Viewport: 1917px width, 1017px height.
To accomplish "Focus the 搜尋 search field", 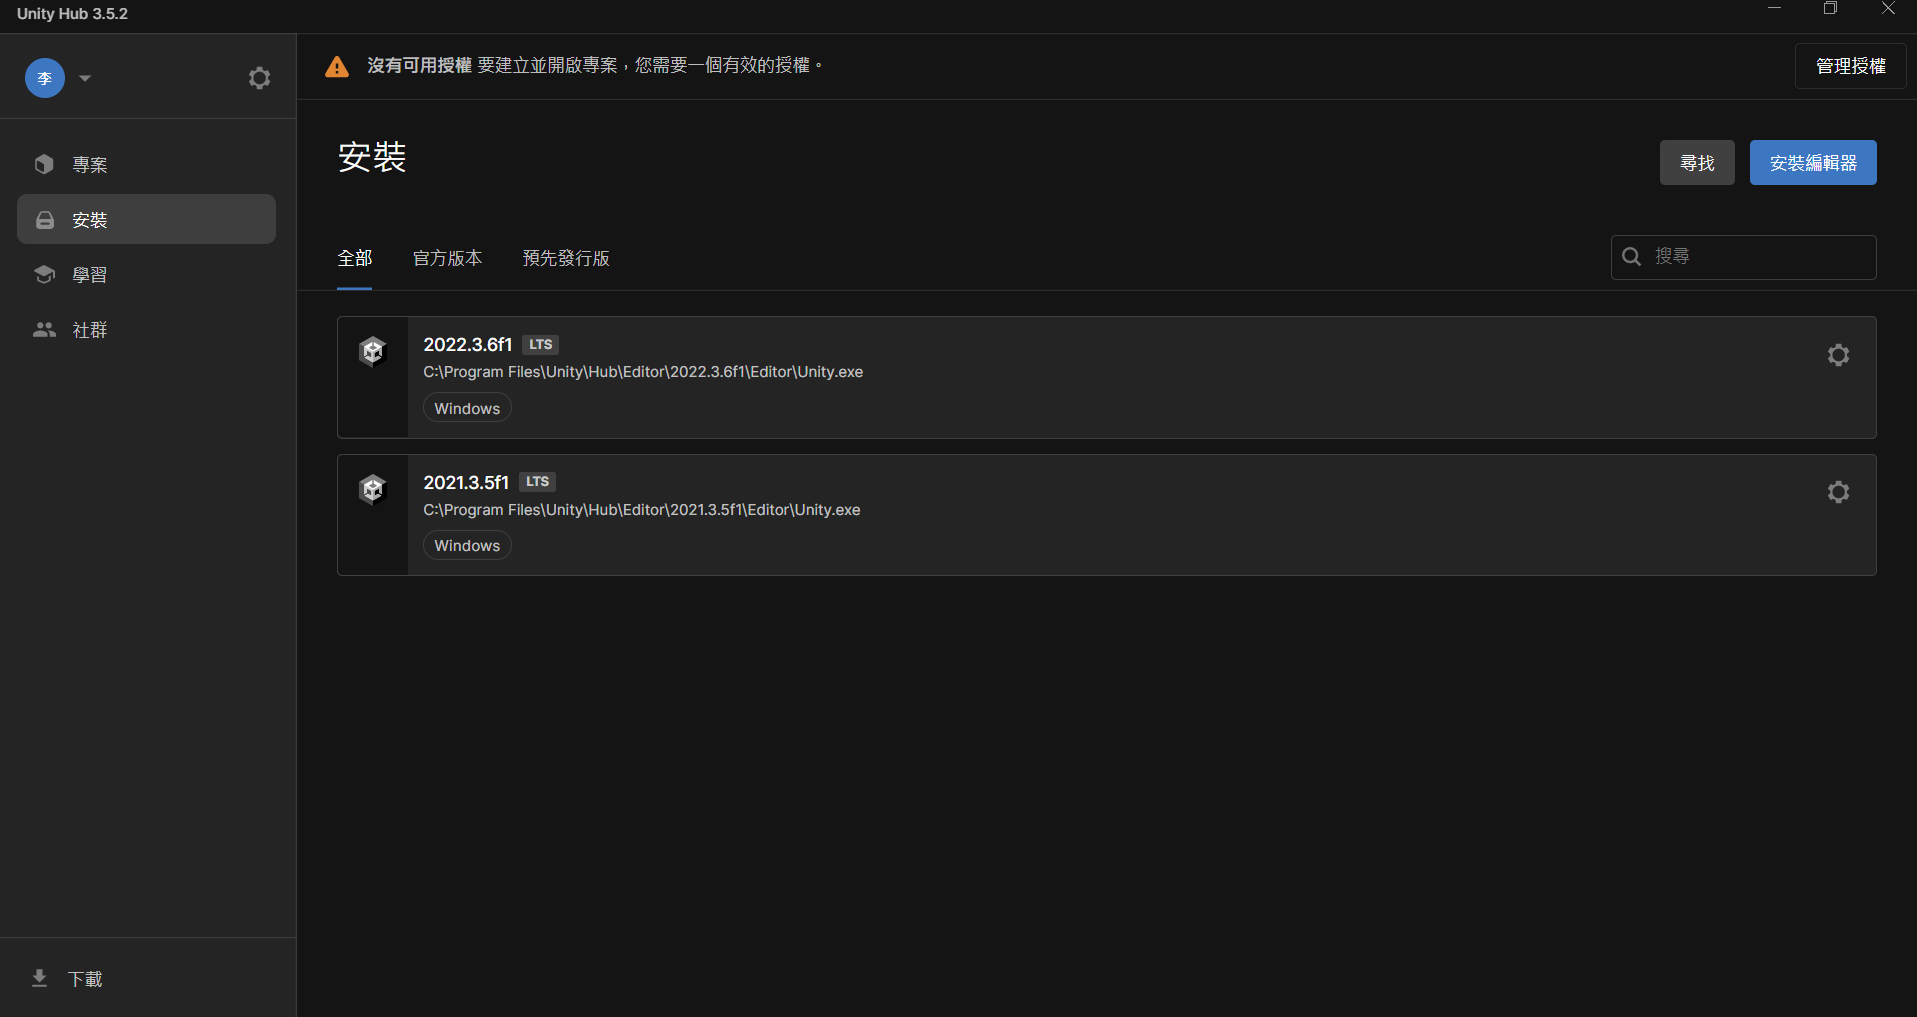I will click(x=1743, y=257).
